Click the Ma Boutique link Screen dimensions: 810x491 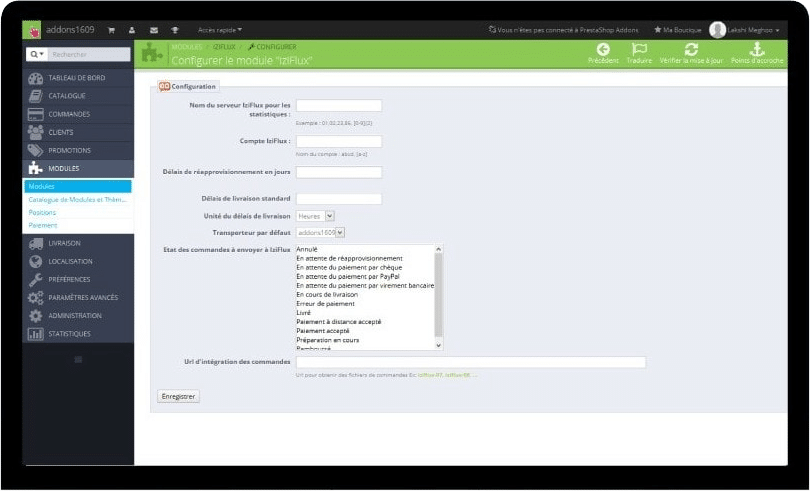pyautogui.click(x=678, y=30)
